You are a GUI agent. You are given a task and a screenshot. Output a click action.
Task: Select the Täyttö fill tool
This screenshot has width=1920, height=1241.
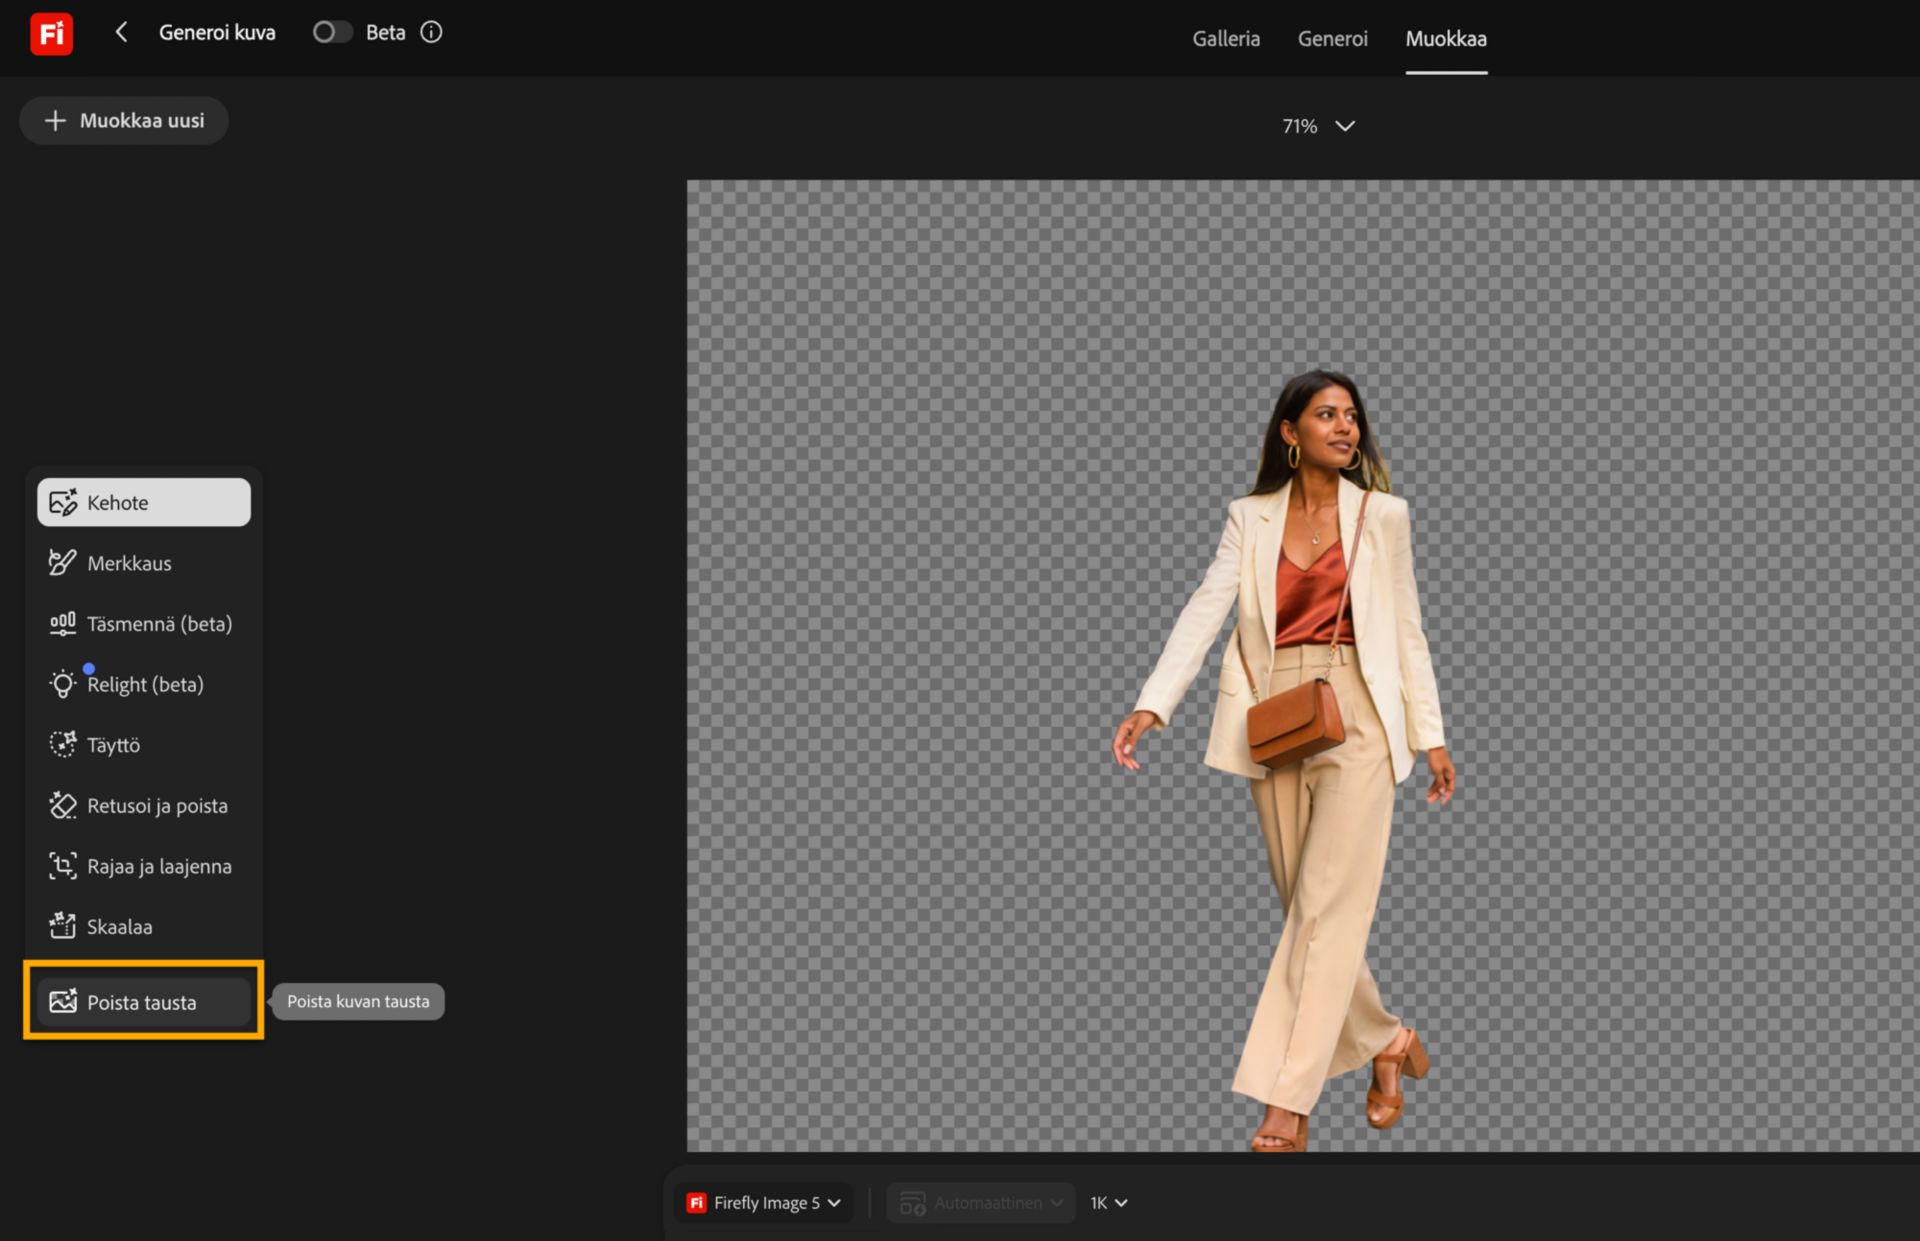coord(144,745)
